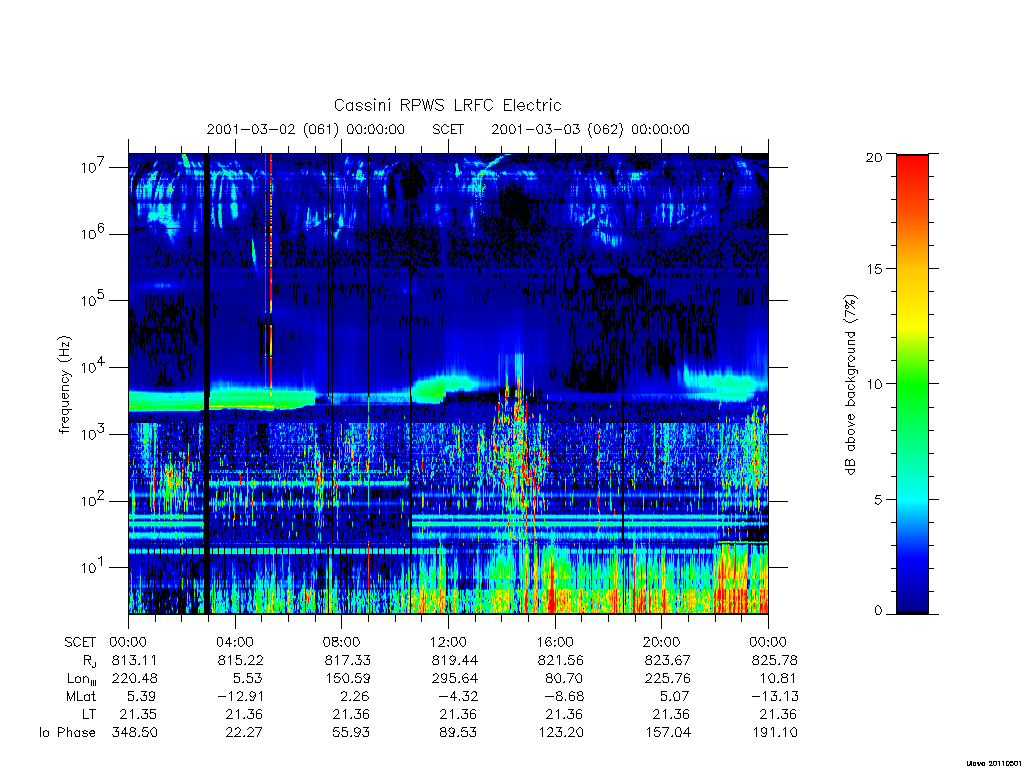
Task: Click MLat value '-8.68'
Action: [562, 696]
